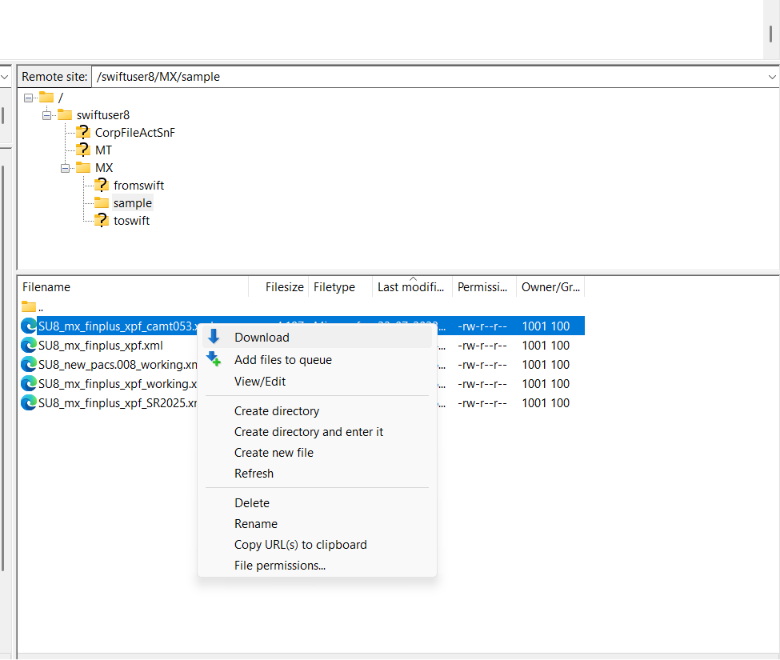Click Edge icon of SU8_mx_finplus_xpf_SR2025 file

point(29,403)
